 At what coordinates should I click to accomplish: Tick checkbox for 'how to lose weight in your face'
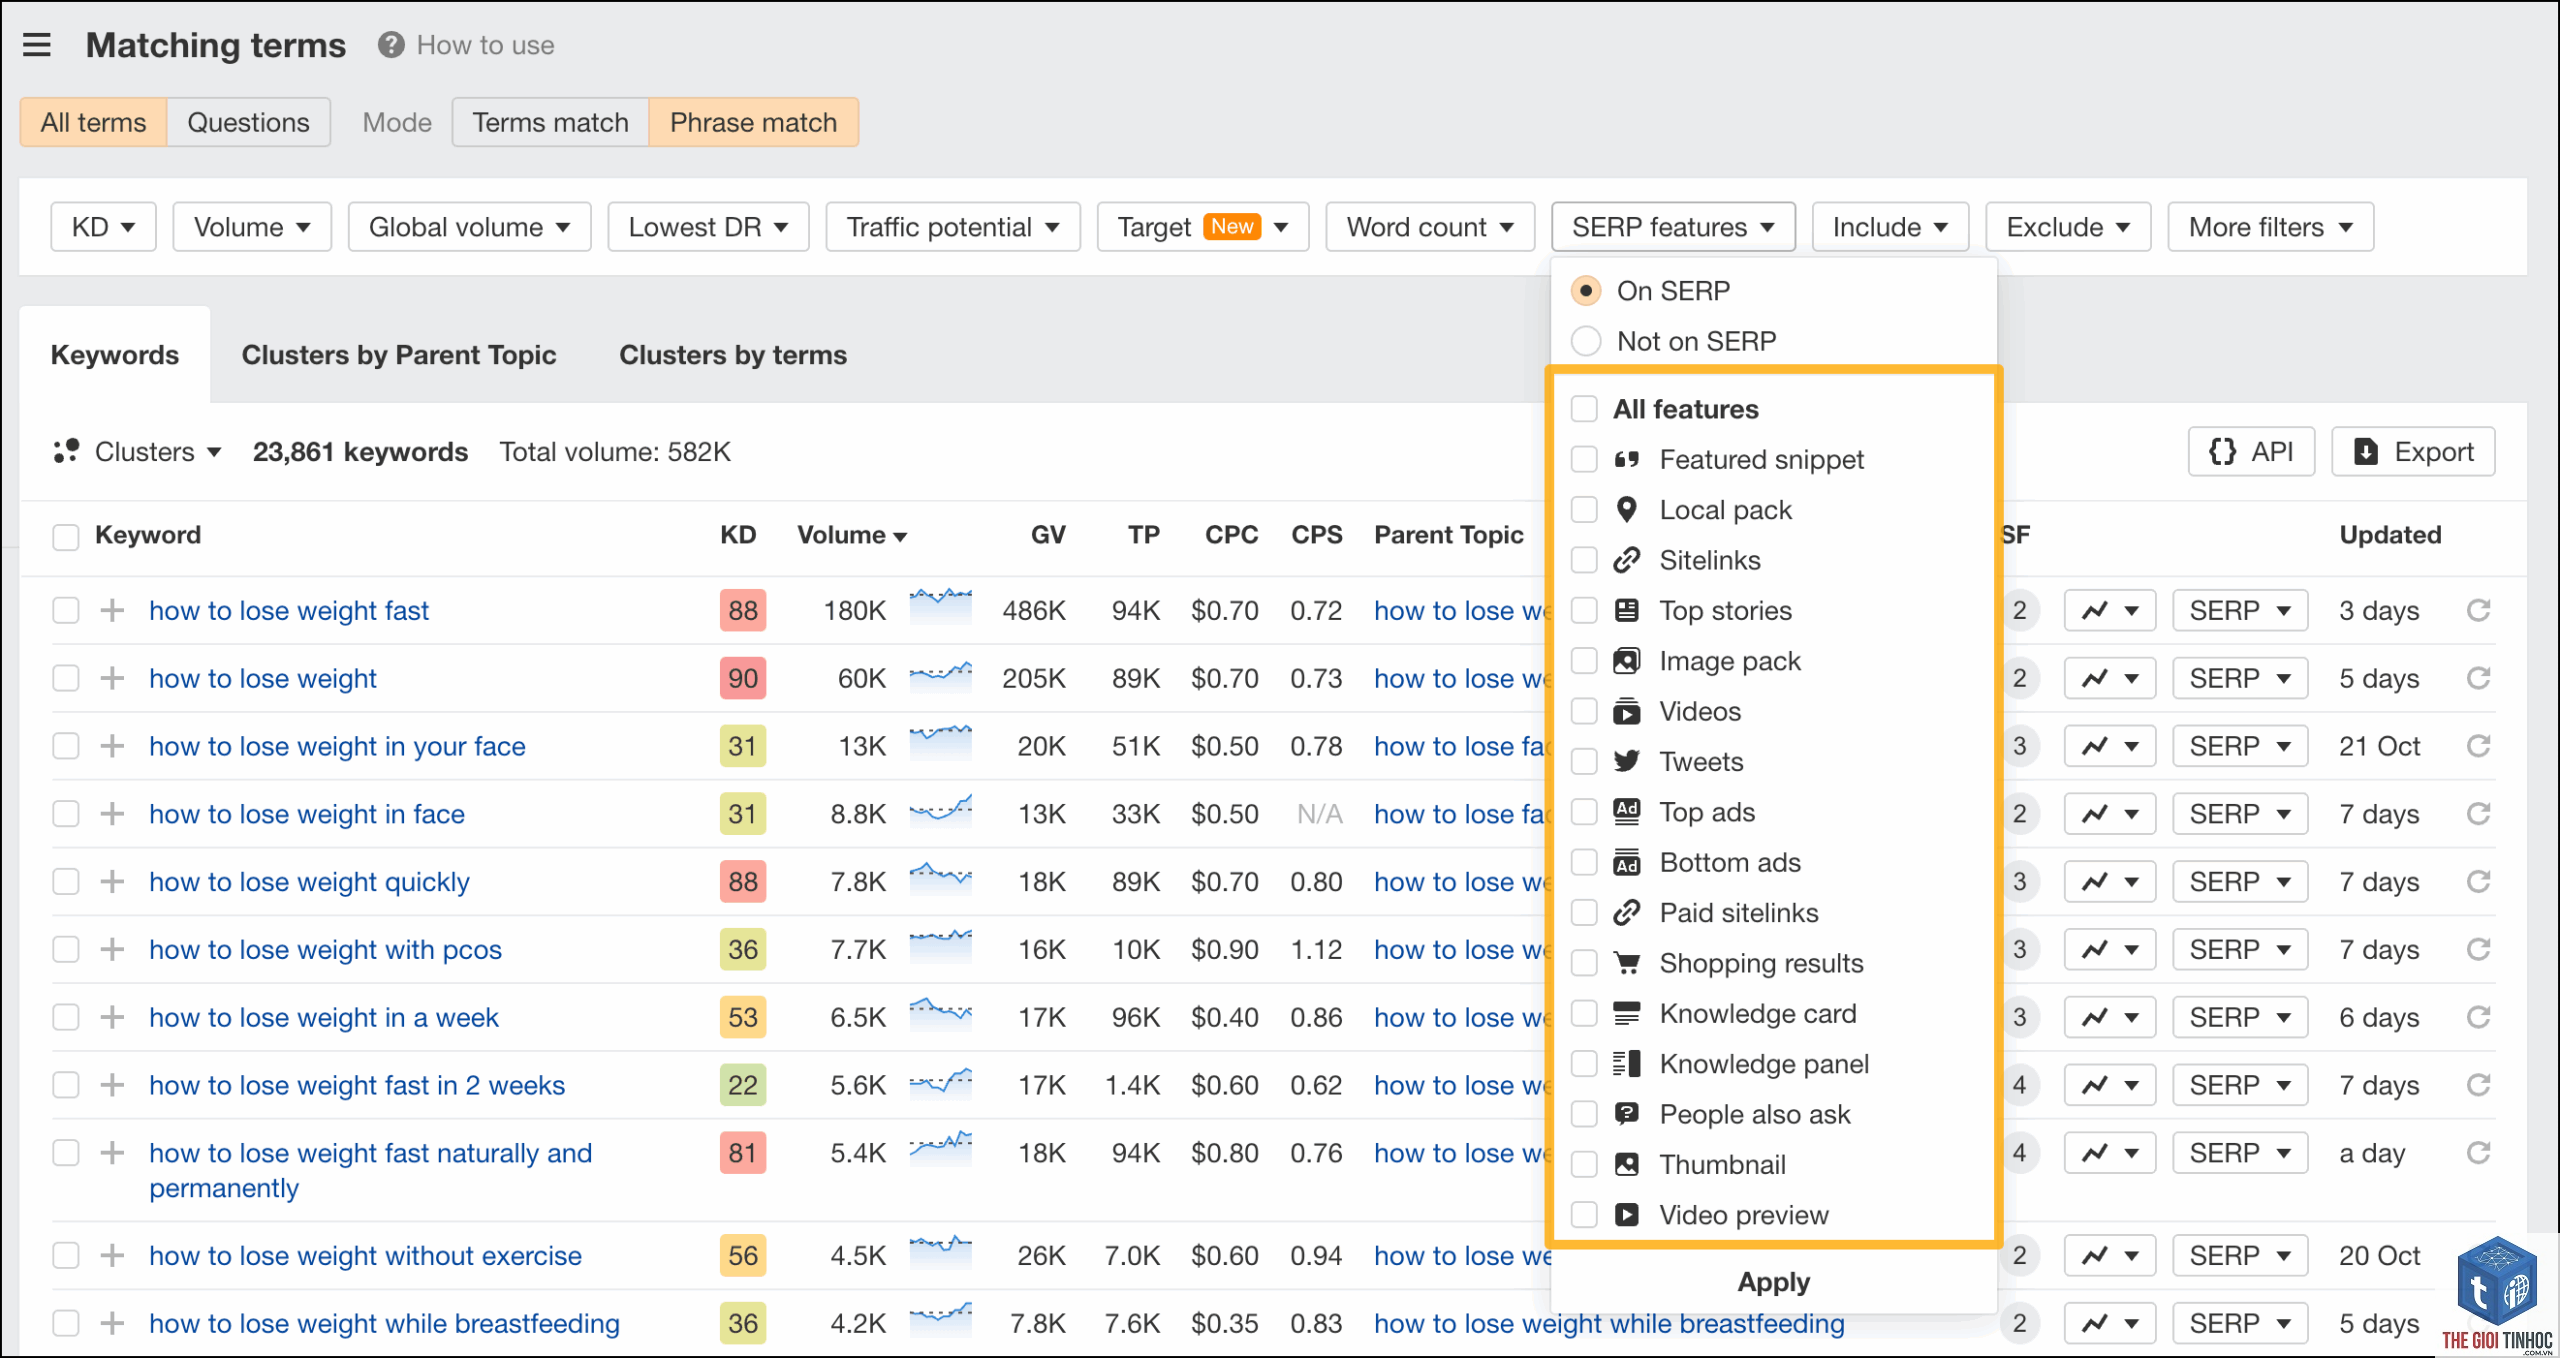[x=66, y=746]
